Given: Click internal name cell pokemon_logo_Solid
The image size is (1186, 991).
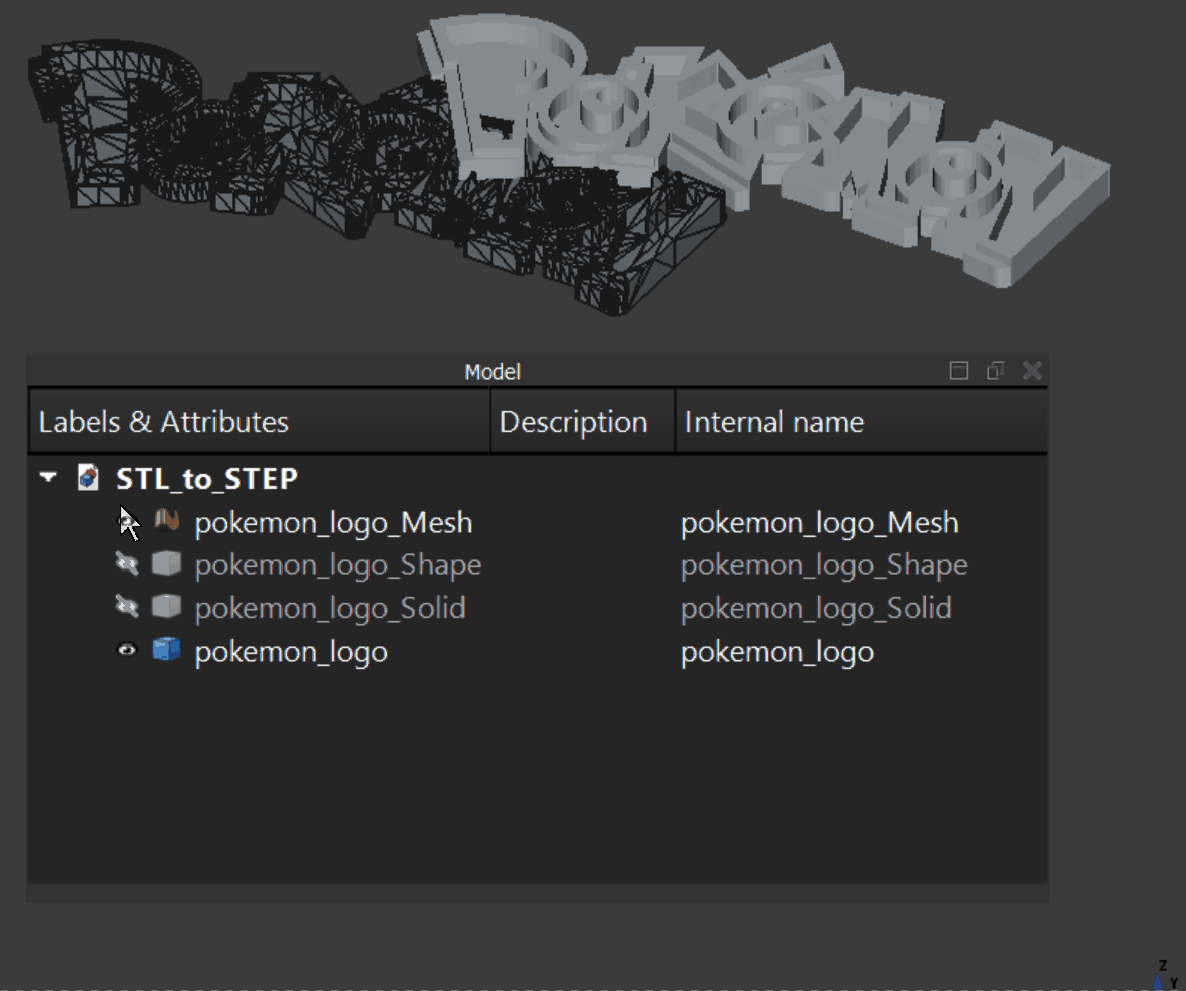Looking at the screenshot, I should tap(816, 608).
